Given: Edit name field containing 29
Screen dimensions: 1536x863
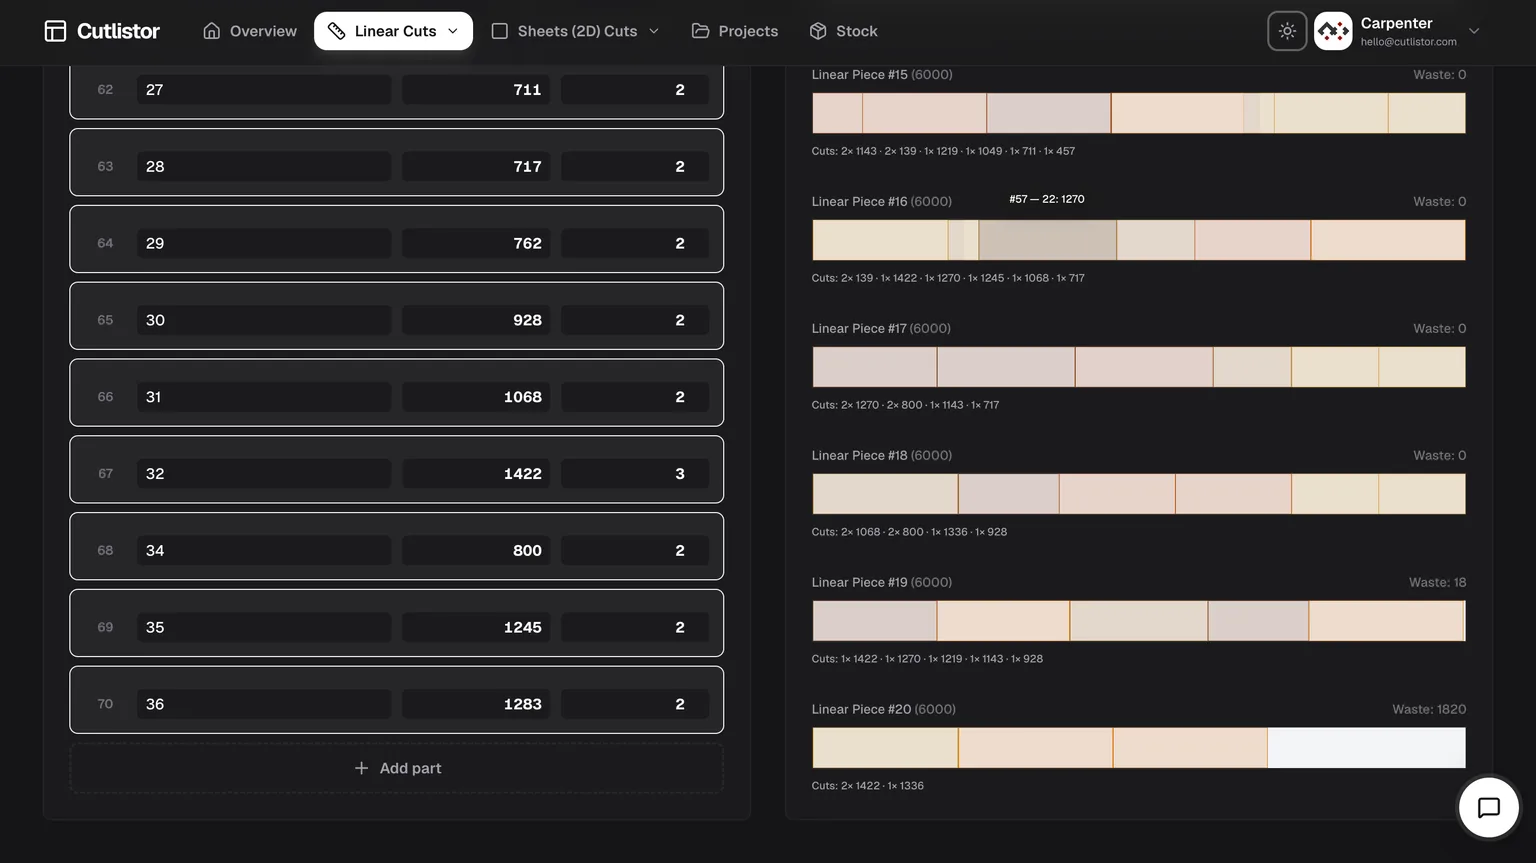Looking at the screenshot, I should click(x=264, y=243).
